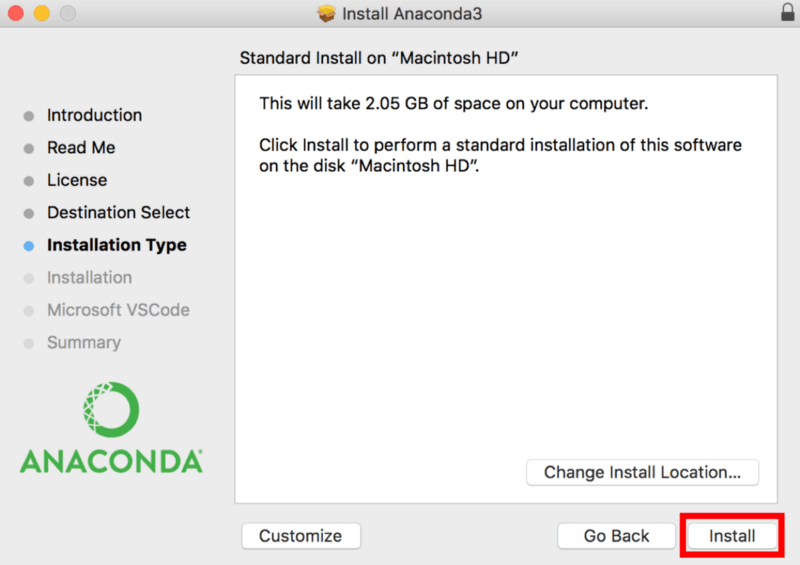The height and width of the screenshot is (565, 800).
Task: Select the Introduction step in sidebar
Action: point(94,115)
